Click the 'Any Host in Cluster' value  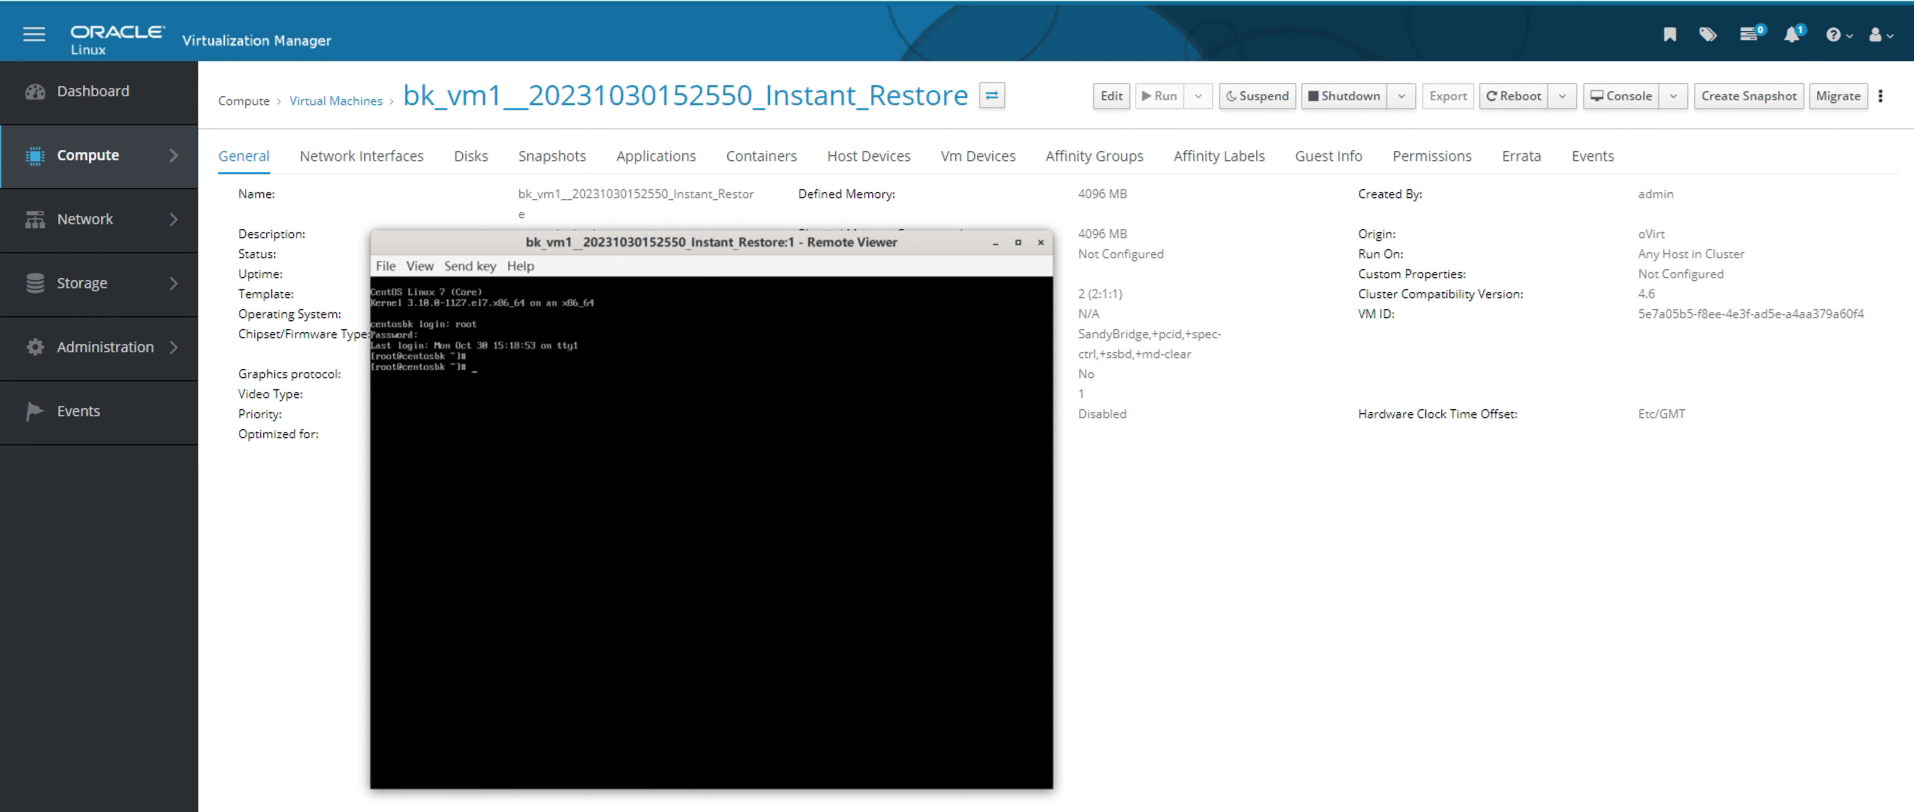point(1690,254)
